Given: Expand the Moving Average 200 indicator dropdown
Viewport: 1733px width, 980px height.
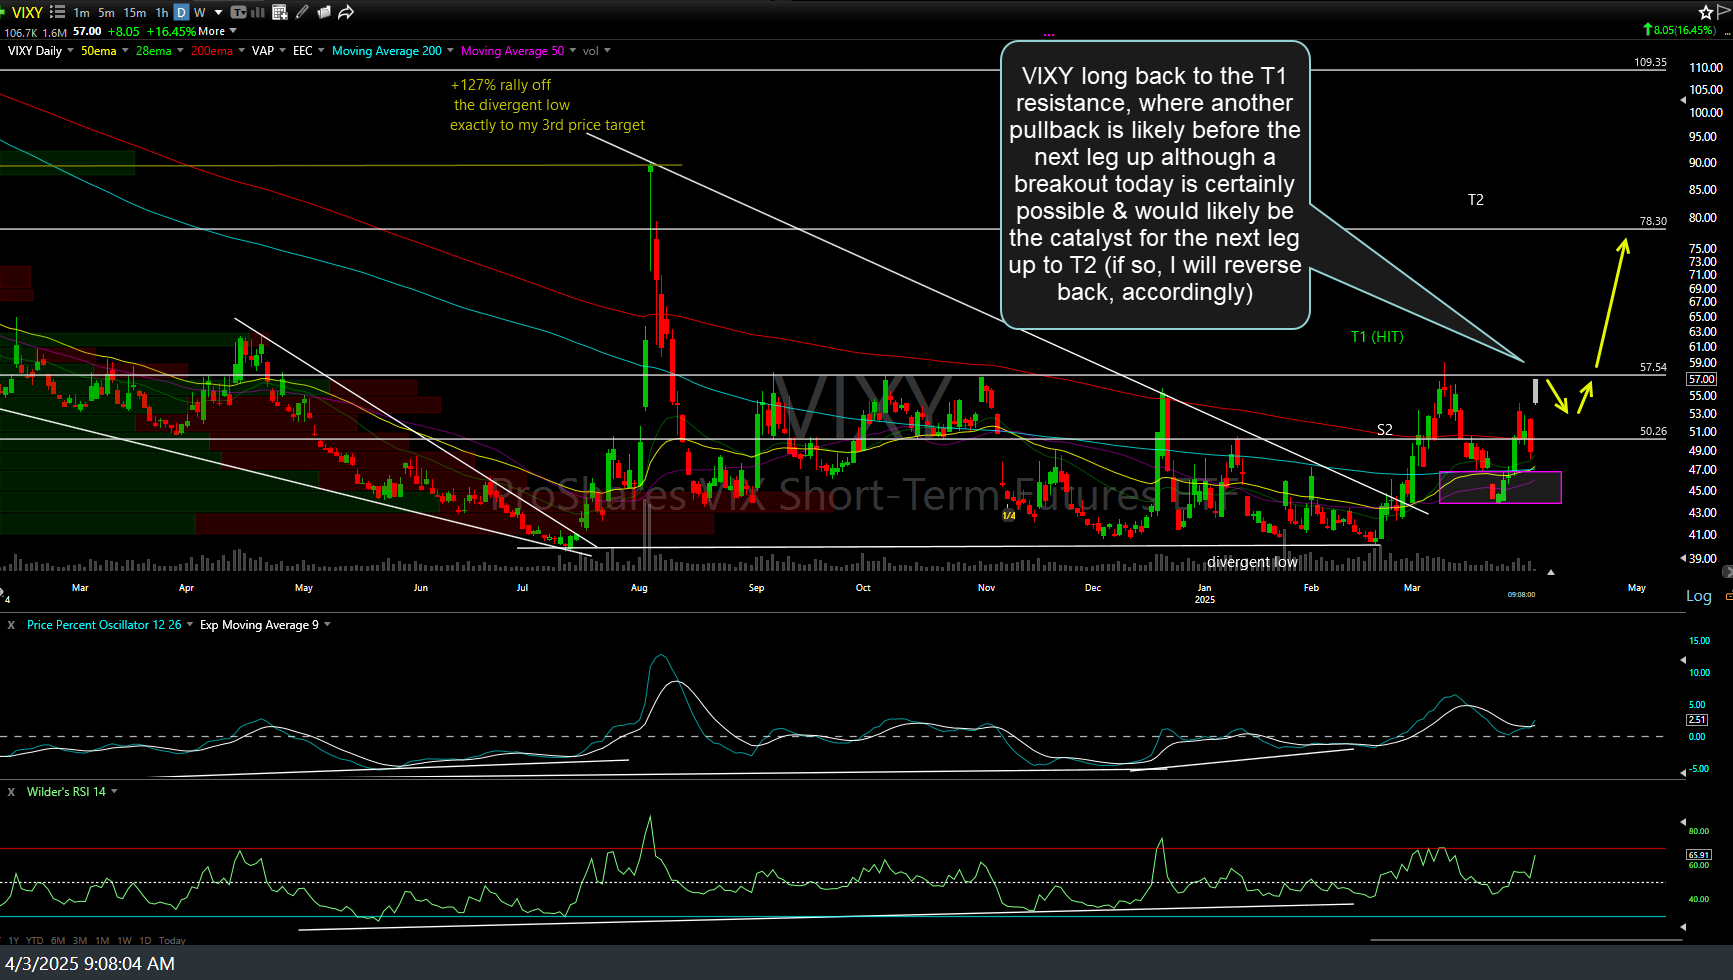Looking at the screenshot, I should [x=450, y=51].
